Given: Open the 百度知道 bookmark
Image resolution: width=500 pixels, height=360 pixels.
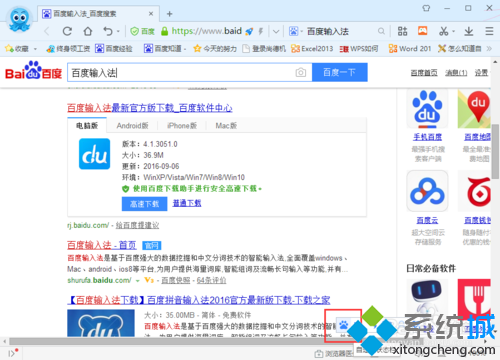Looking at the screenshot, I should pos(163,49).
